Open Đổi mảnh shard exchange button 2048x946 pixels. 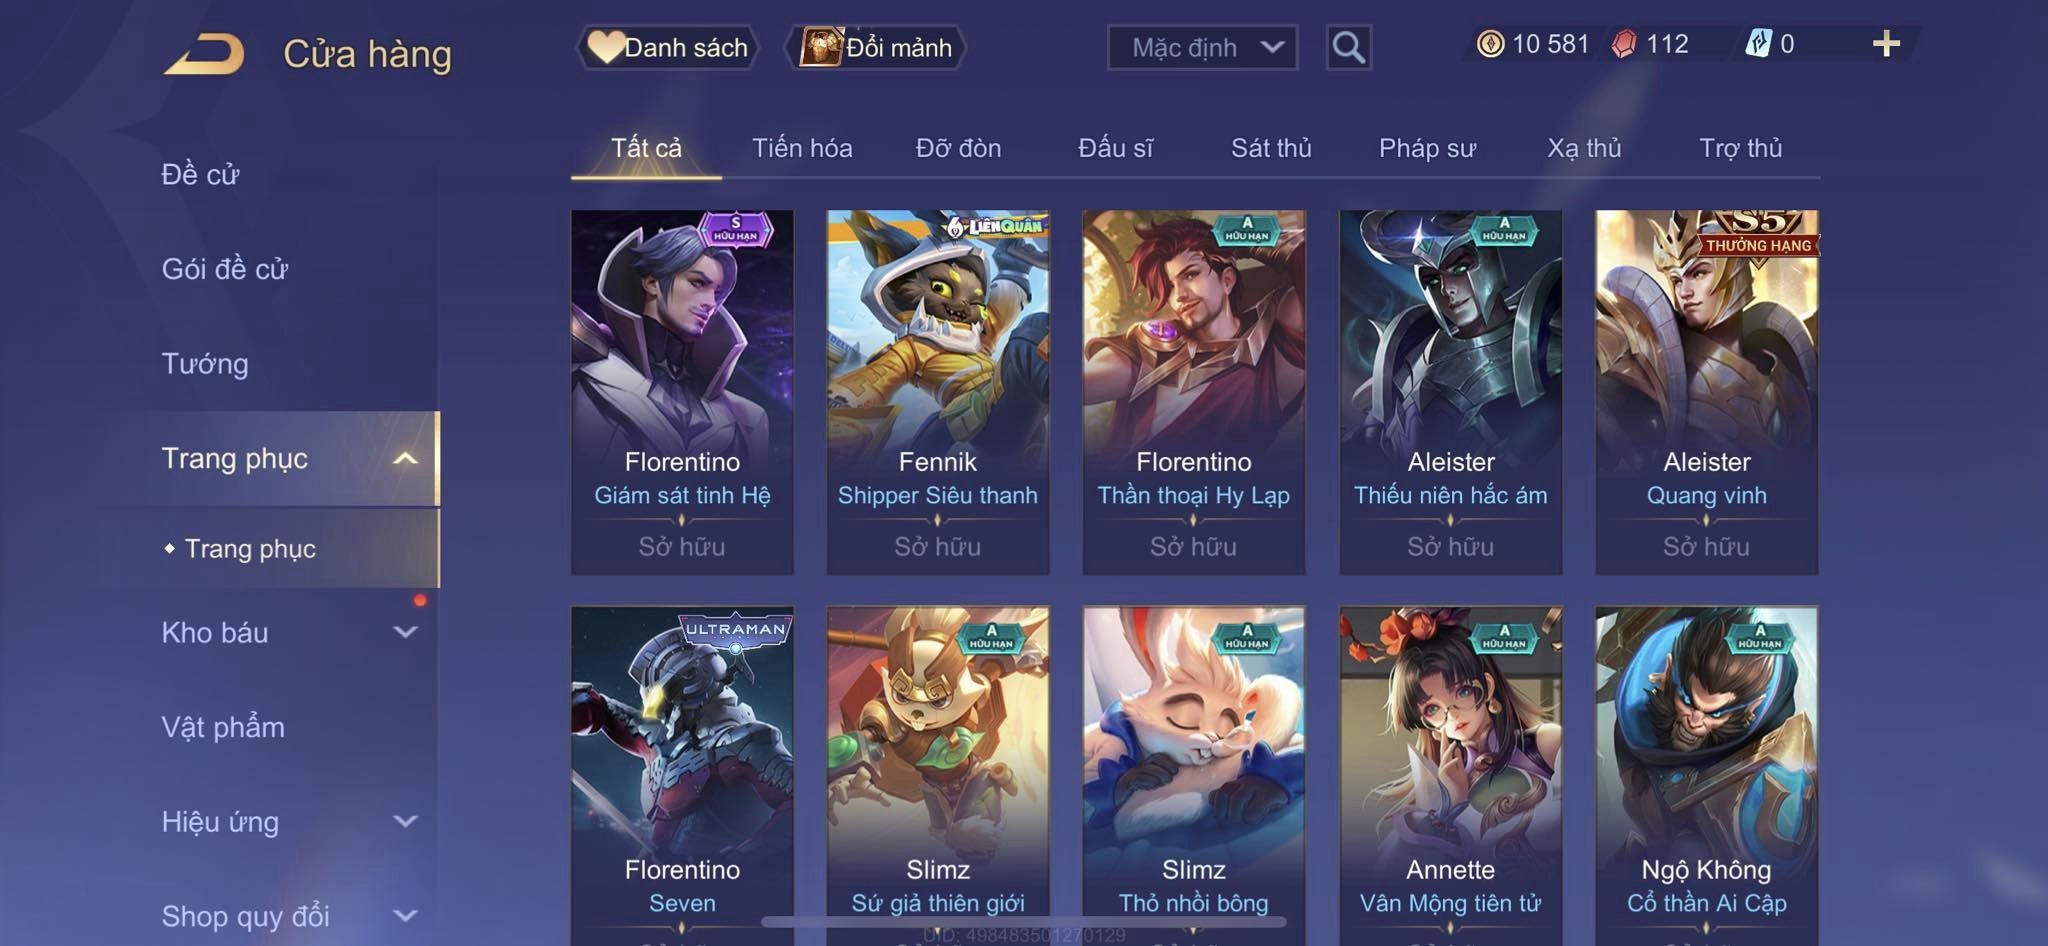(875, 47)
